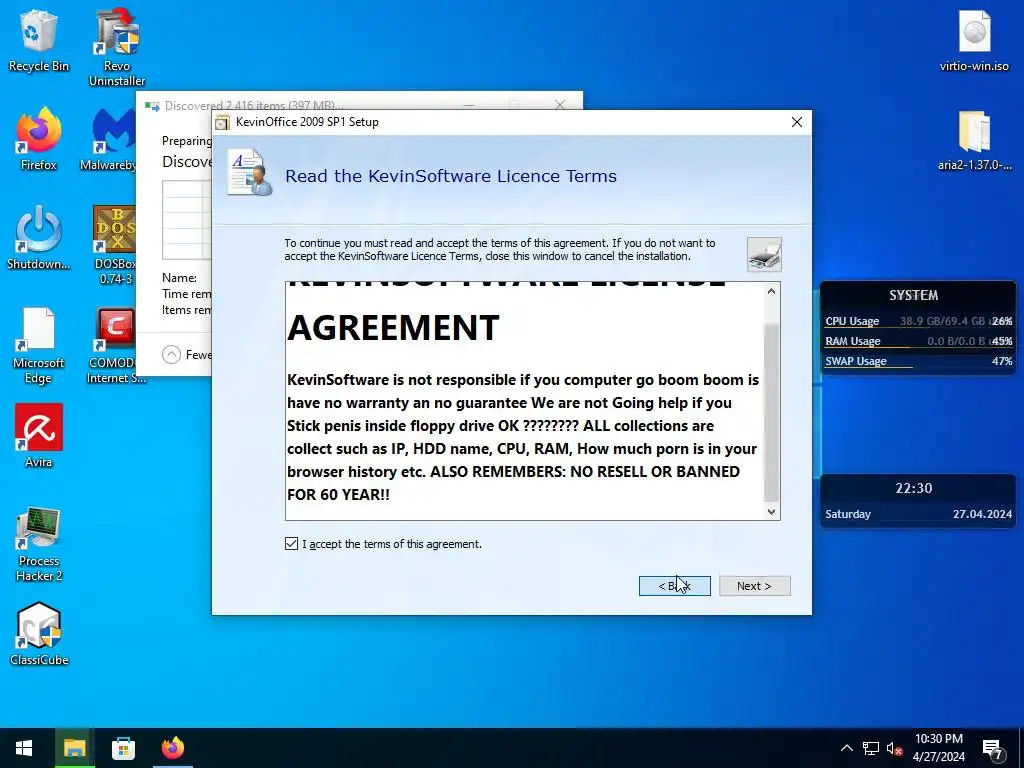Open the notification center icon
The width and height of the screenshot is (1024, 768).
click(993, 750)
